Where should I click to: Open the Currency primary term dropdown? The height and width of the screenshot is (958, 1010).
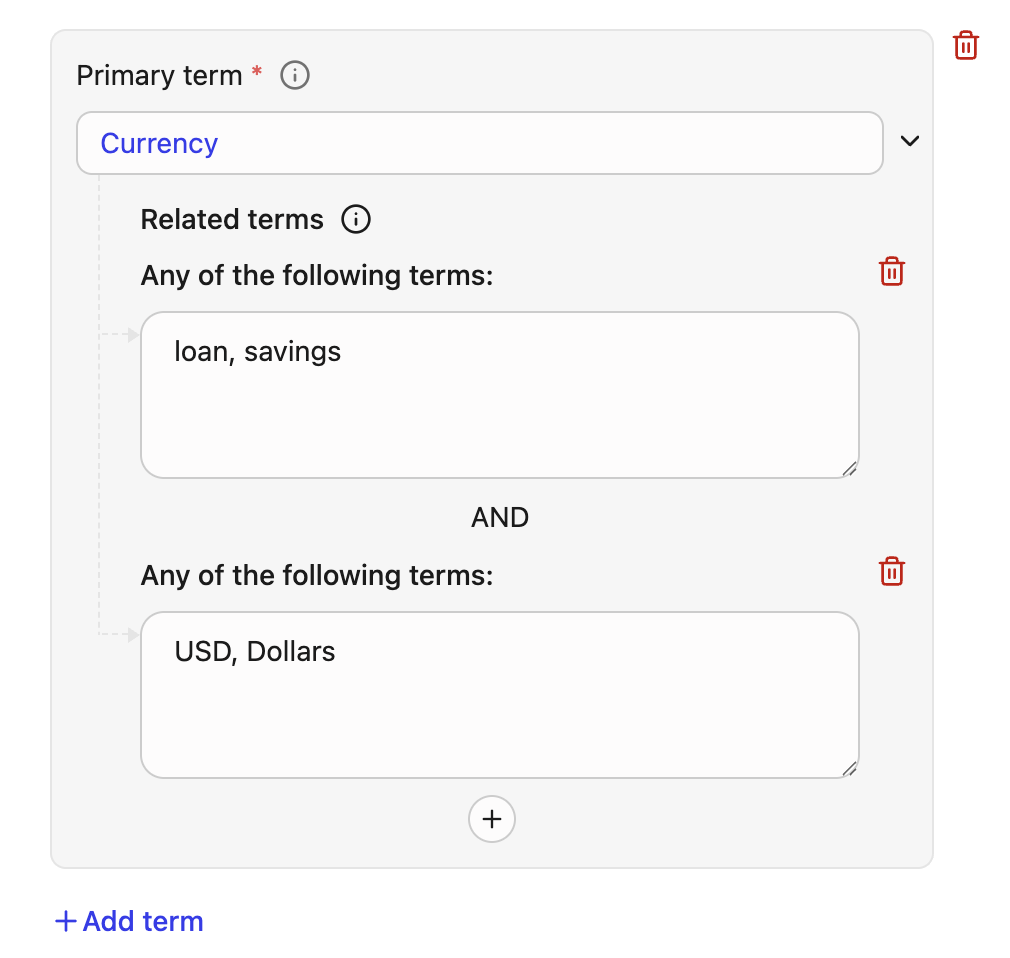(480, 143)
